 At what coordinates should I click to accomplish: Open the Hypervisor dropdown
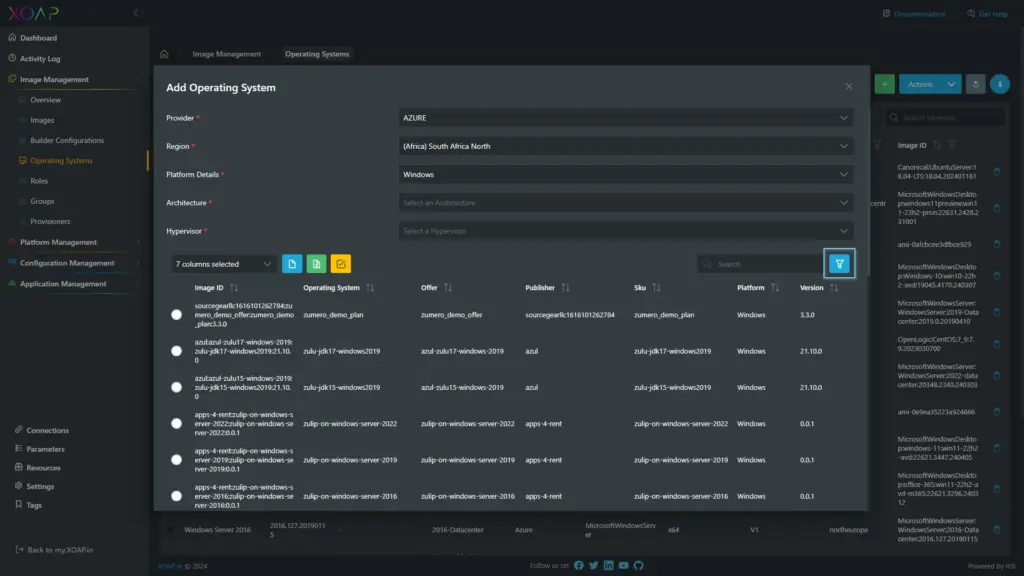point(626,231)
